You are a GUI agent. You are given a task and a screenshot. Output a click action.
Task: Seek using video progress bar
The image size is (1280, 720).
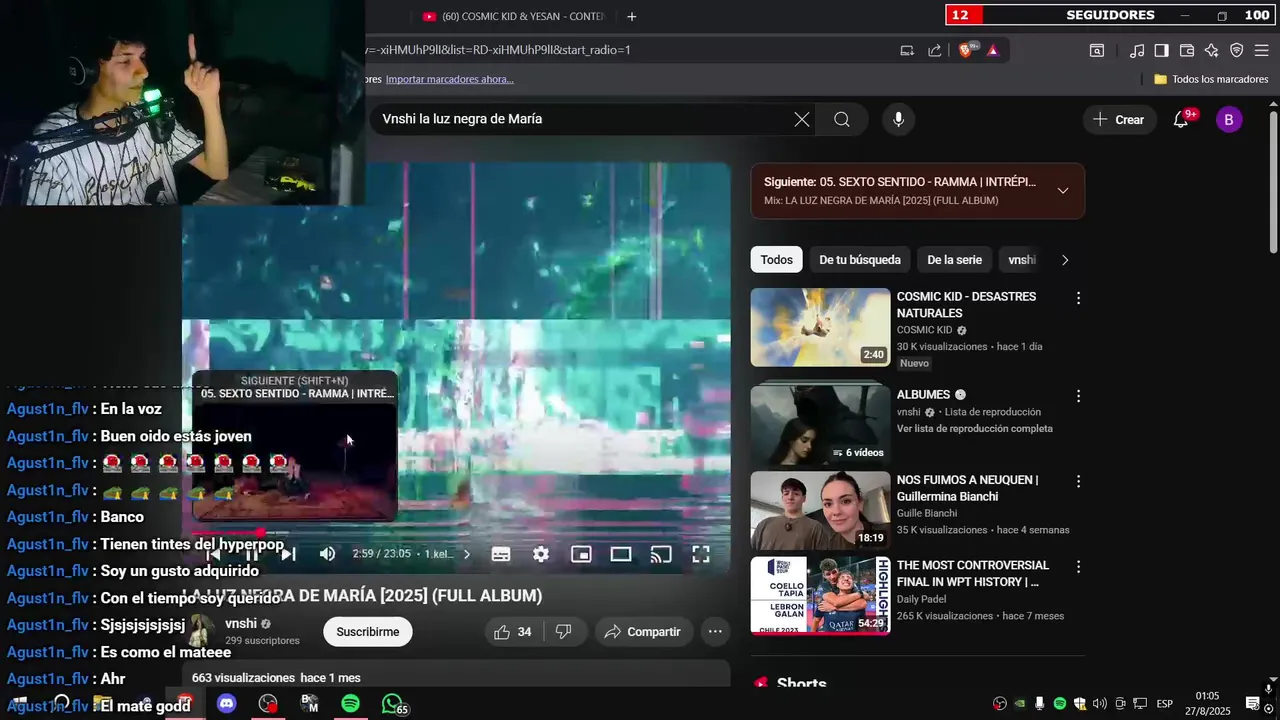coord(456,533)
